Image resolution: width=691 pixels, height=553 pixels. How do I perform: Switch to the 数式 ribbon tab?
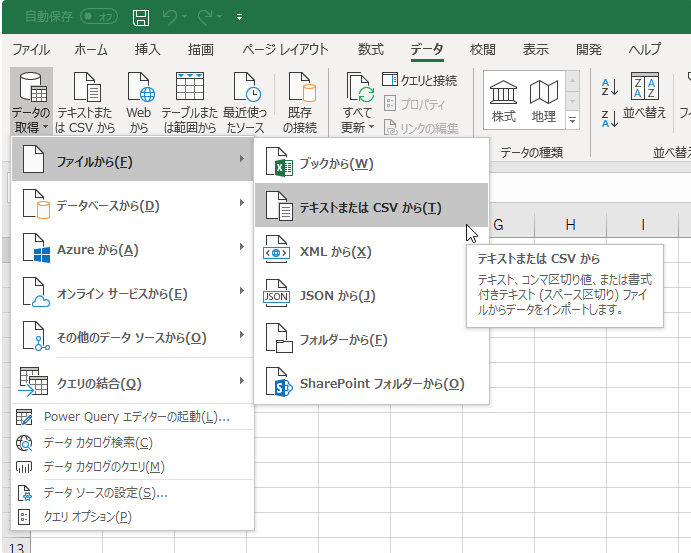click(x=371, y=49)
